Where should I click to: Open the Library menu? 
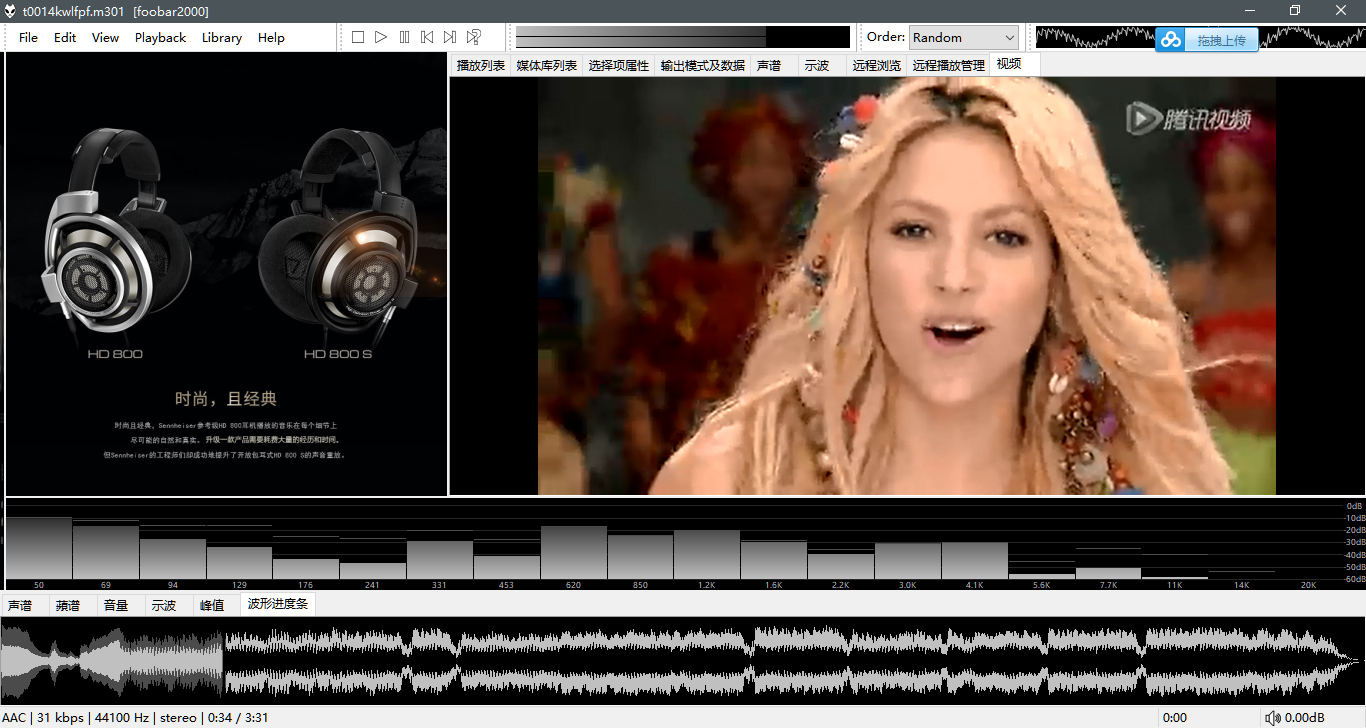click(221, 37)
